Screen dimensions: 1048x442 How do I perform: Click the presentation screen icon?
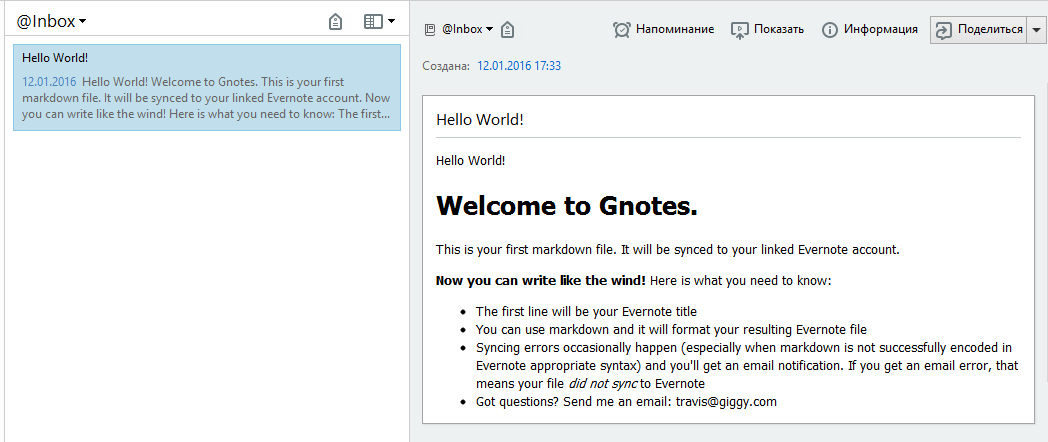739,30
